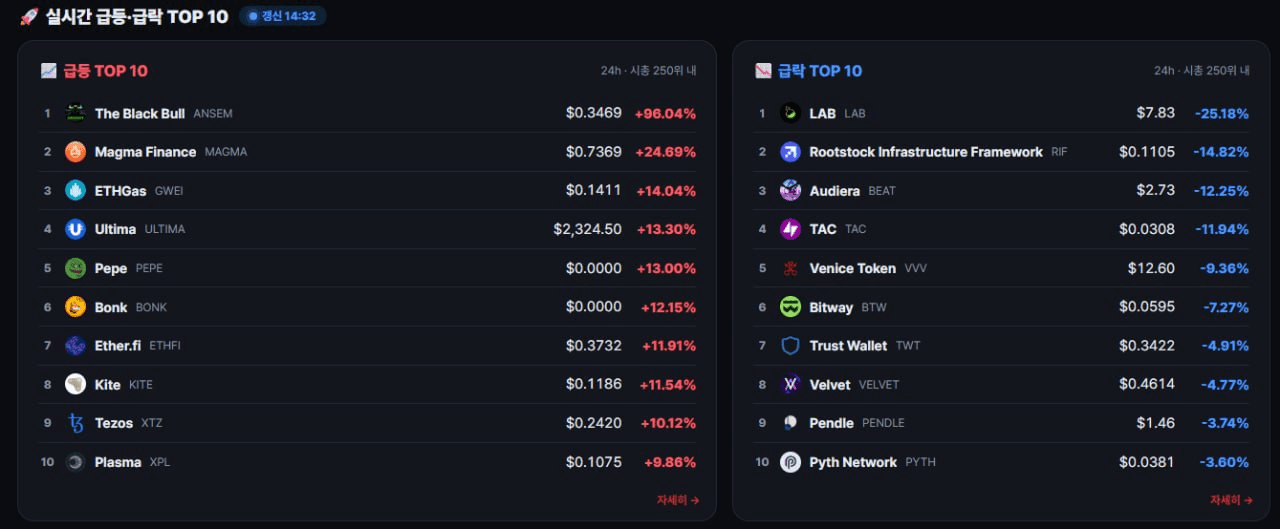Click the Pepe frog coin icon
This screenshot has width=1280, height=529.
[75, 268]
